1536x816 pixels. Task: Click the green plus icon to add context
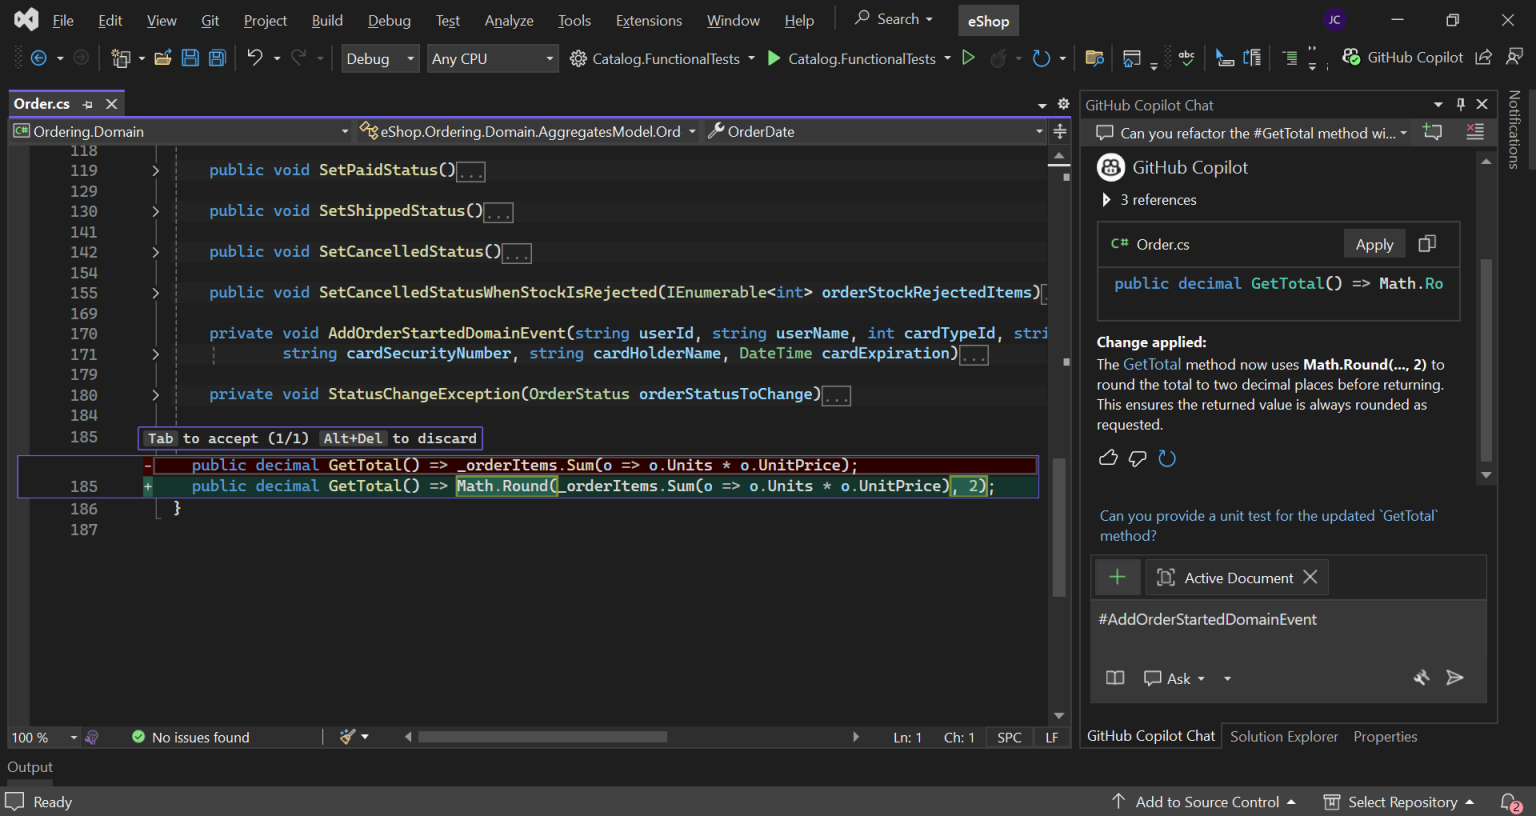coord(1117,577)
